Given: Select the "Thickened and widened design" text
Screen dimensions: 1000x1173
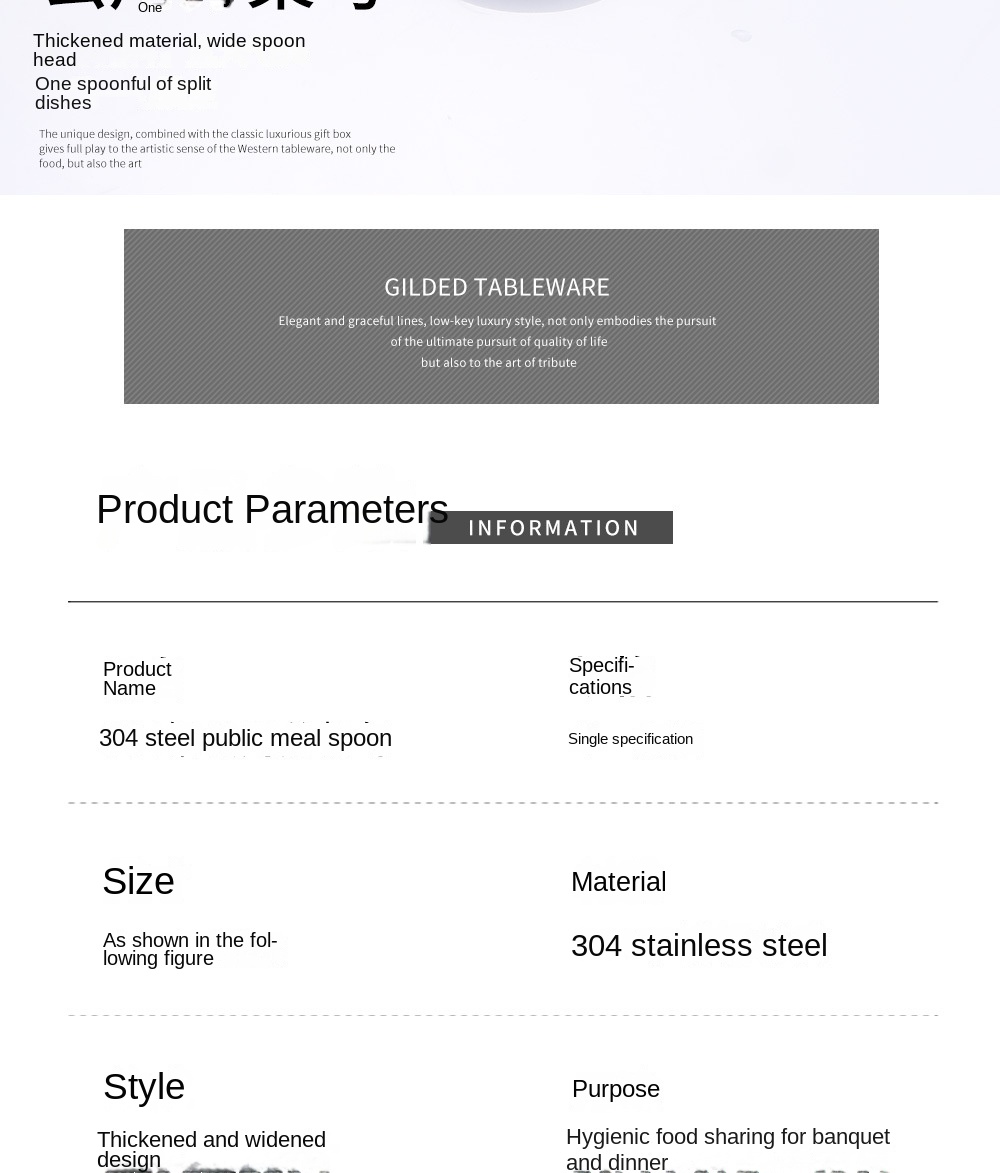Looking at the screenshot, I should click(211, 1149).
